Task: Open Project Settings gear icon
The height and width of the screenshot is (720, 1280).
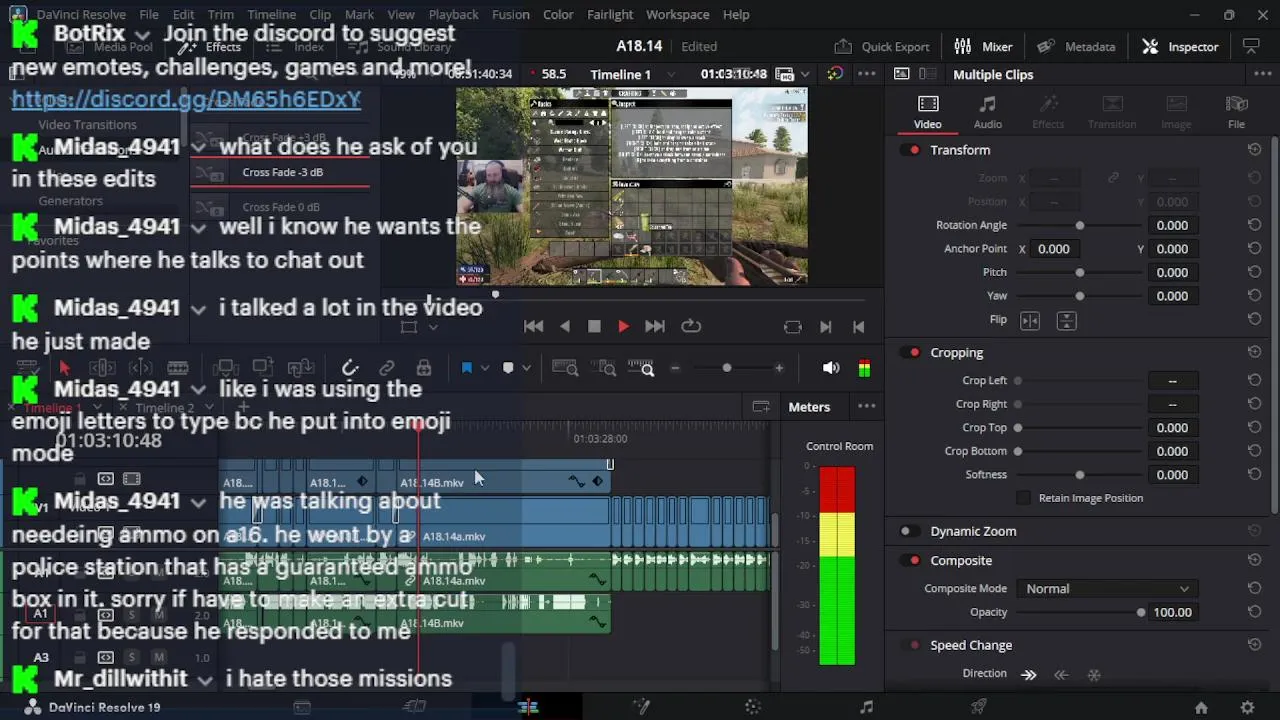Action: [x=1247, y=708]
